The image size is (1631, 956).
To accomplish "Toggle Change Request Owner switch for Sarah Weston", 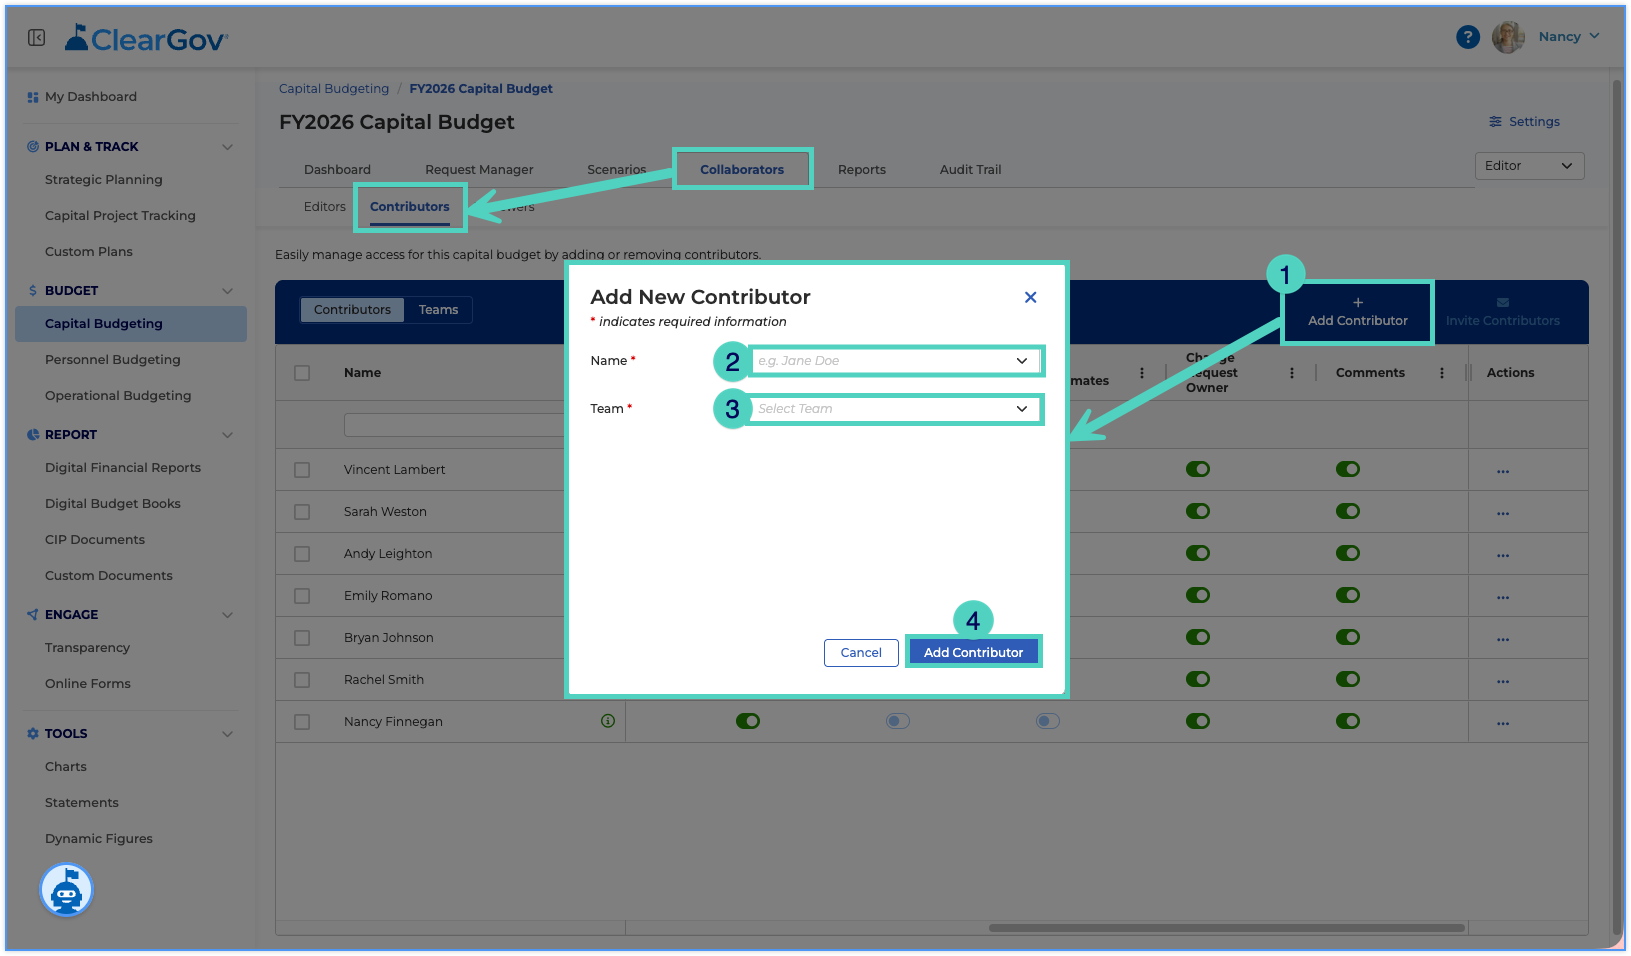I will click(1198, 511).
